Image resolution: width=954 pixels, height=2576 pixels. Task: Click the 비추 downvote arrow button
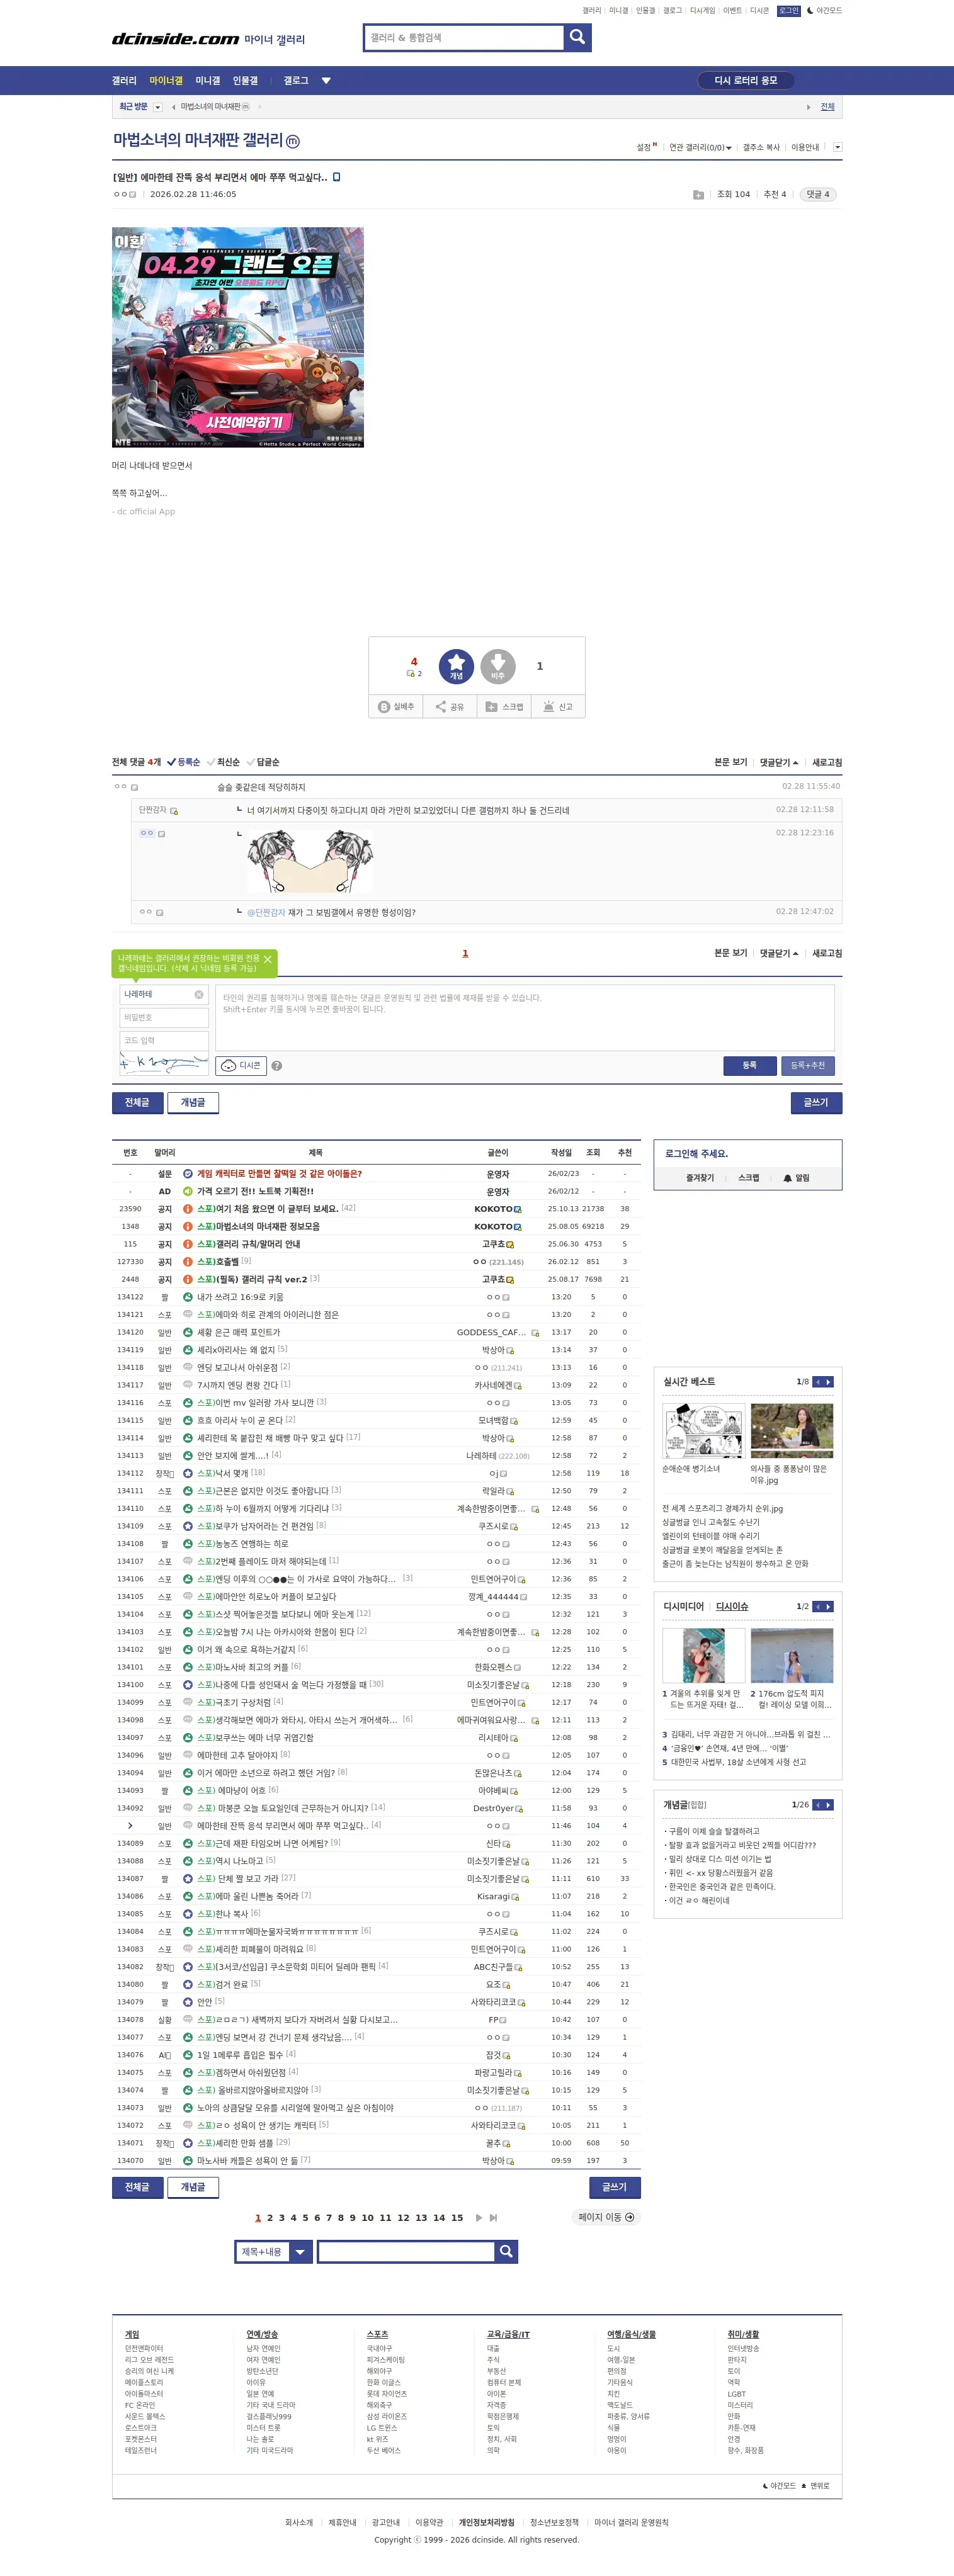[x=498, y=666]
